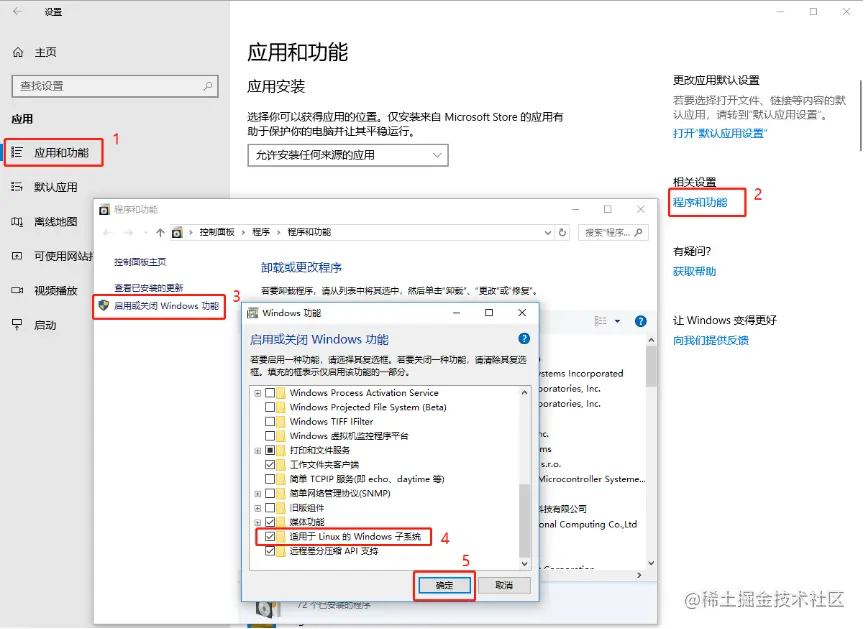Toggle 旧版组件 checkbox

[270, 507]
